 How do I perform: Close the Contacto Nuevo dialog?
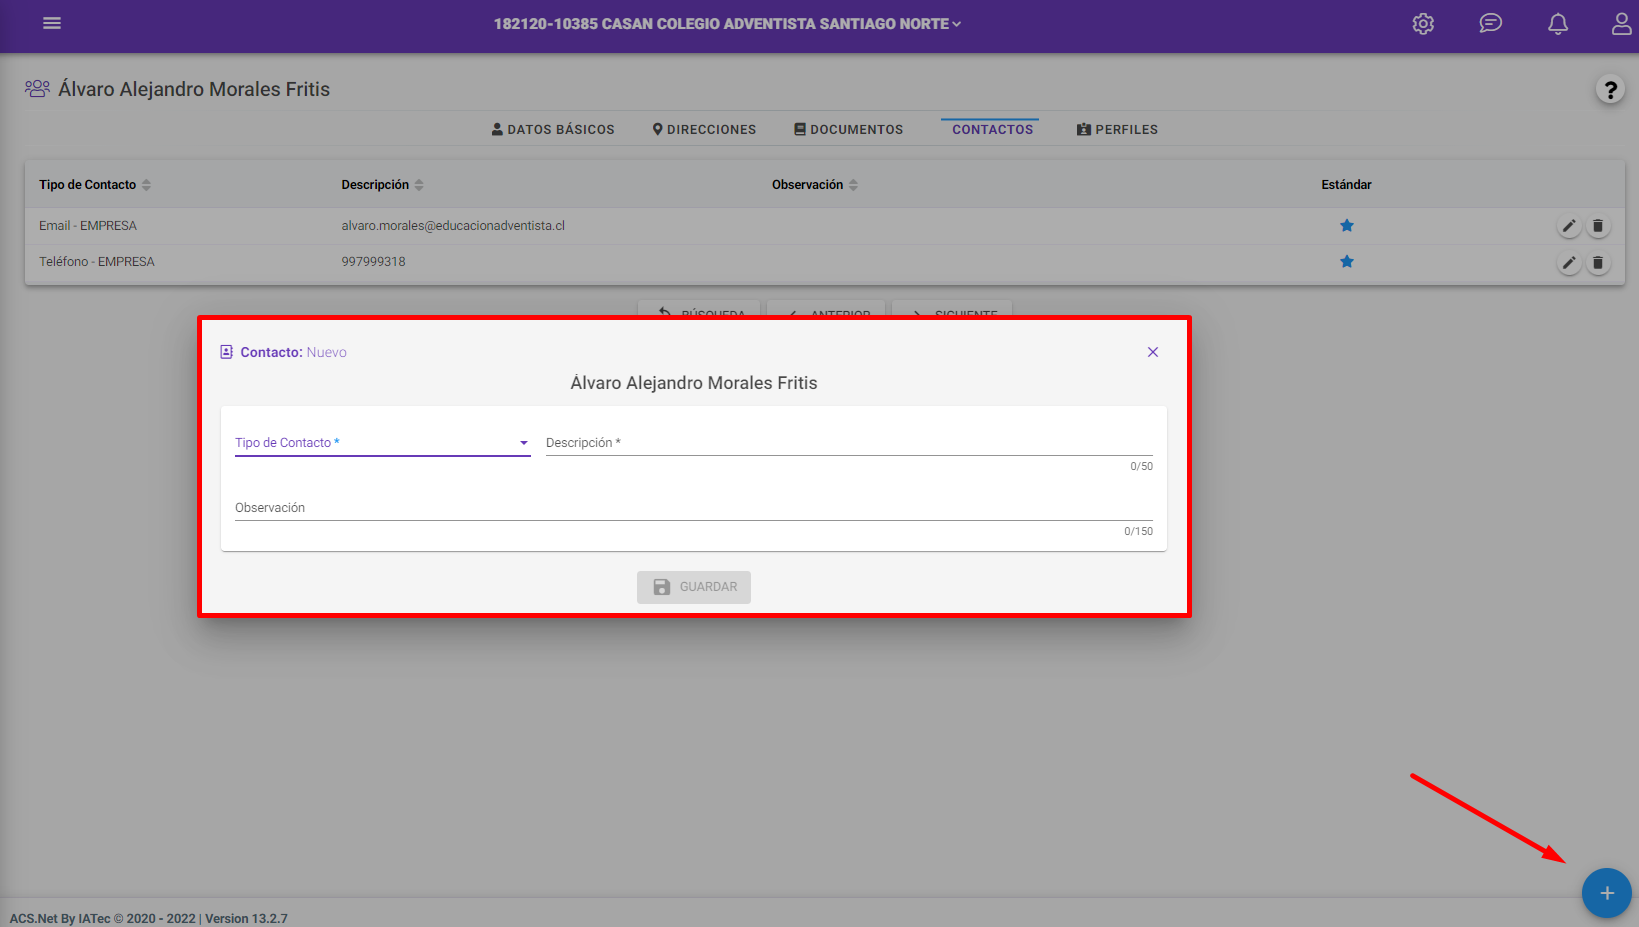click(1153, 352)
